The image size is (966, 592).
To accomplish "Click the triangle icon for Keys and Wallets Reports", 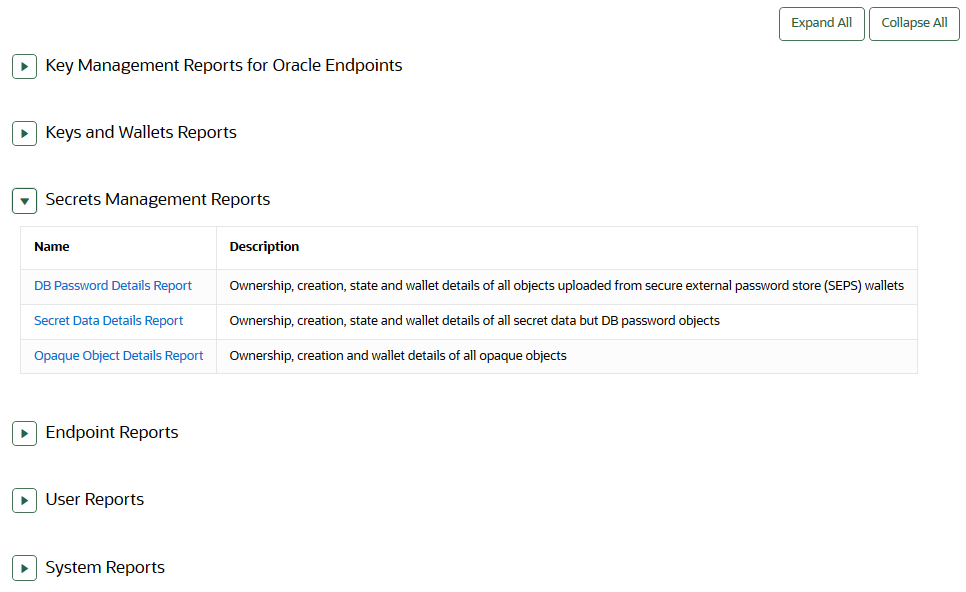I will tap(24, 133).
